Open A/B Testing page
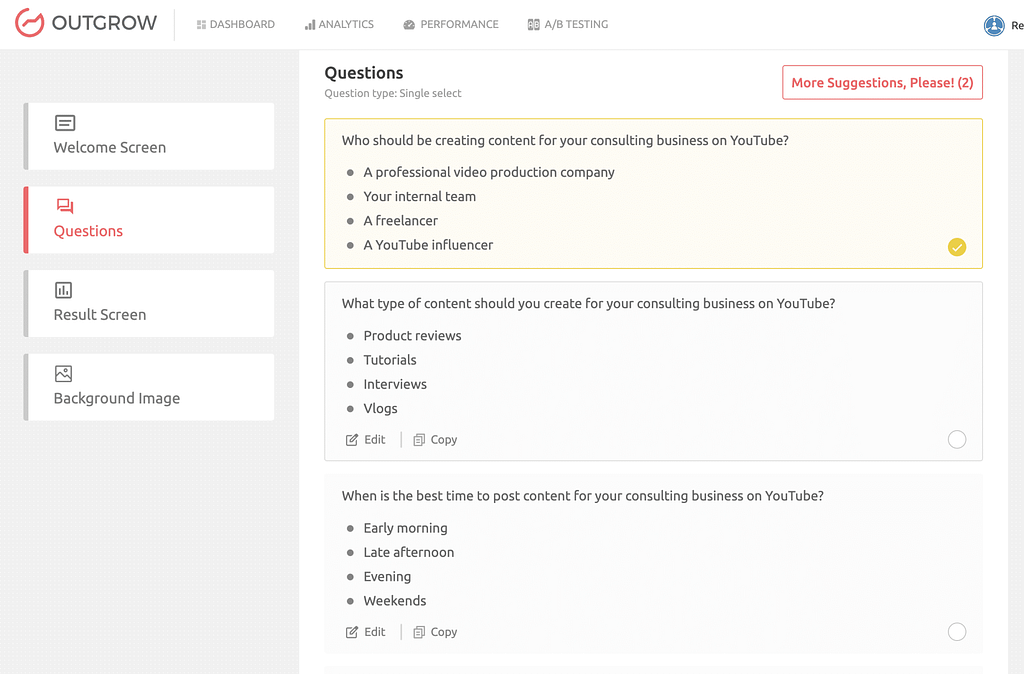The image size is (1024, 674). click(x=567, y=24)
